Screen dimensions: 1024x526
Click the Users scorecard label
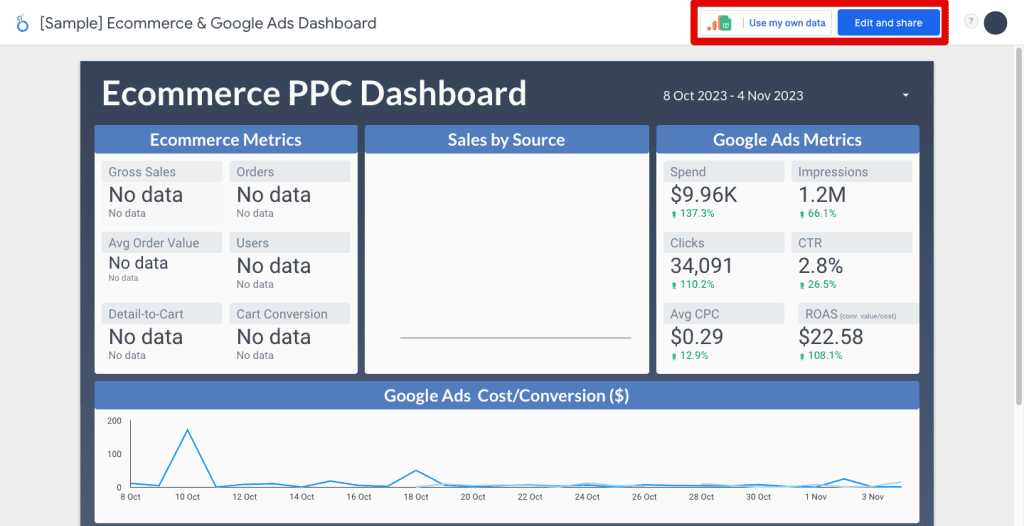[x=290, y=243]
